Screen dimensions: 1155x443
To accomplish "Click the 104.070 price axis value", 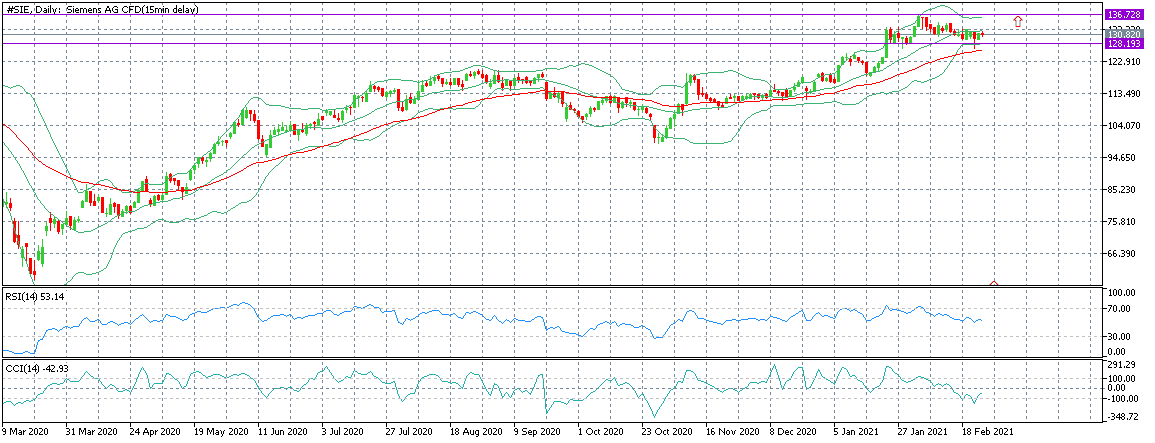I will click(x=1122, y=126).
